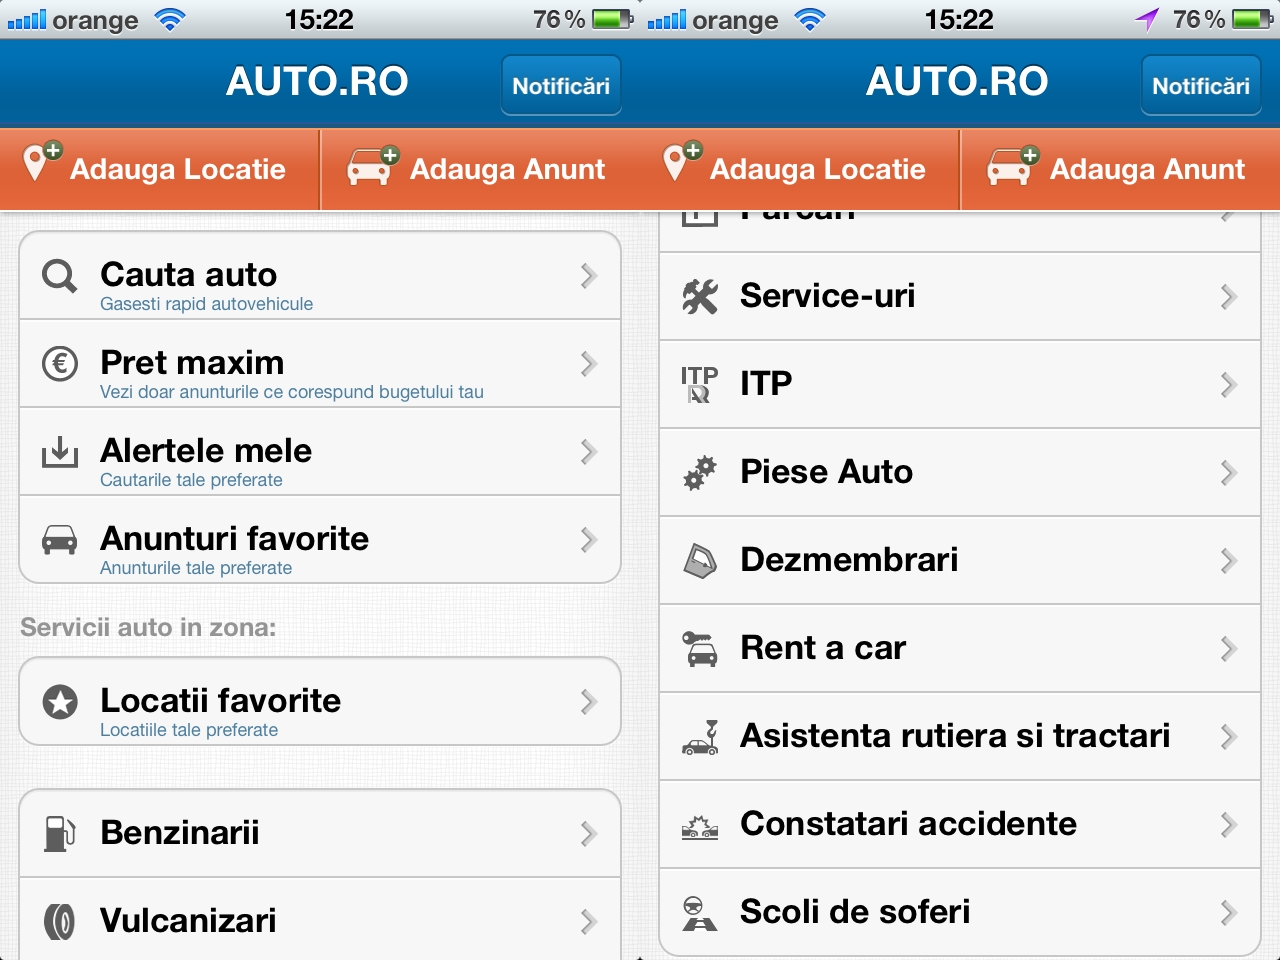Screen dimensions: 1280x960
Task: Tap the euro icon for Pret maxim
Action: pyautogui.click(x=59, y=364)
